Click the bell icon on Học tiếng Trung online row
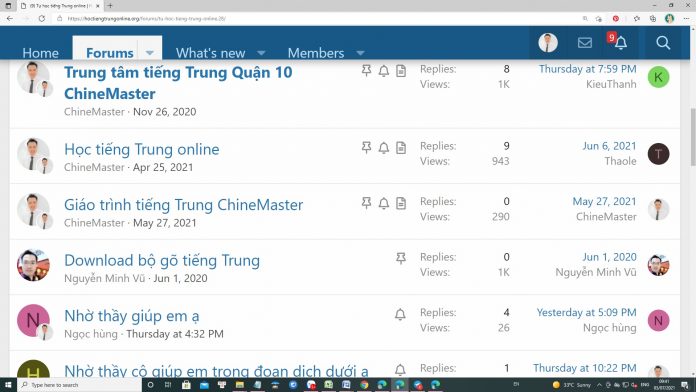Viewport: 696px width, 392px height. tap(384, 148)
